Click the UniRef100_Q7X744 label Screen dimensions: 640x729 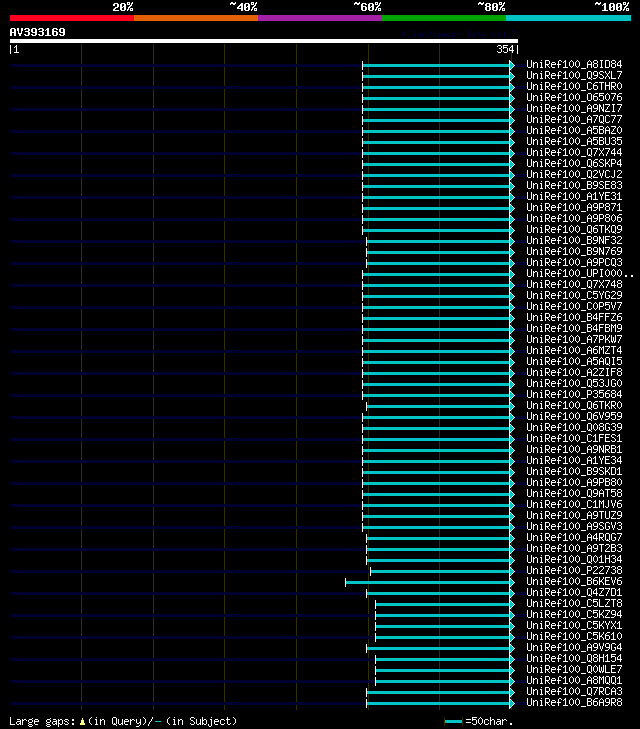pyautogui.click(x=574, y=152)
